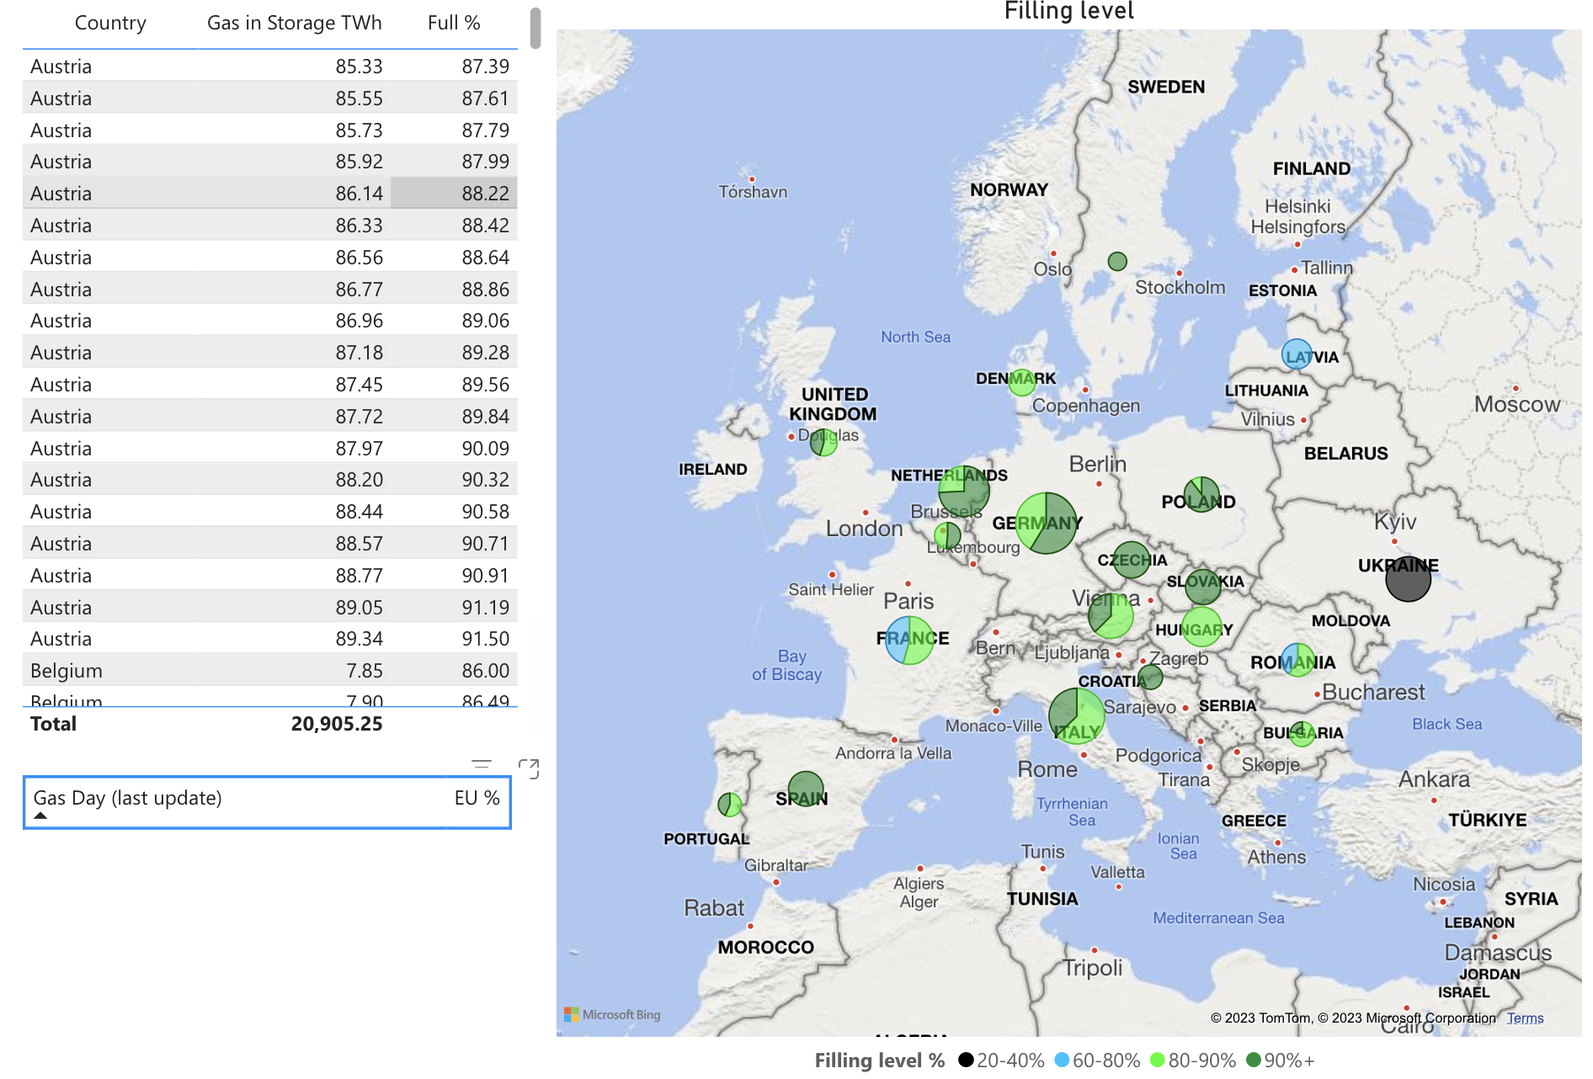The image size is (1593, 1079).
Task: Toggle the 90%+ filling level legend
Action: (1281, 1060)
